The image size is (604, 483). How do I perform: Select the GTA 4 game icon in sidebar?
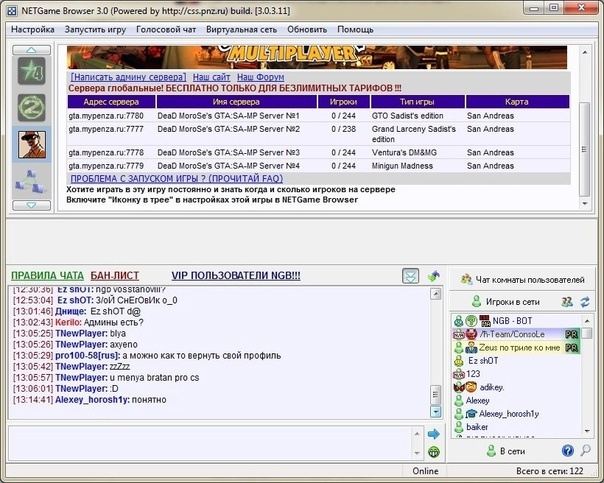tap(32, 71)
